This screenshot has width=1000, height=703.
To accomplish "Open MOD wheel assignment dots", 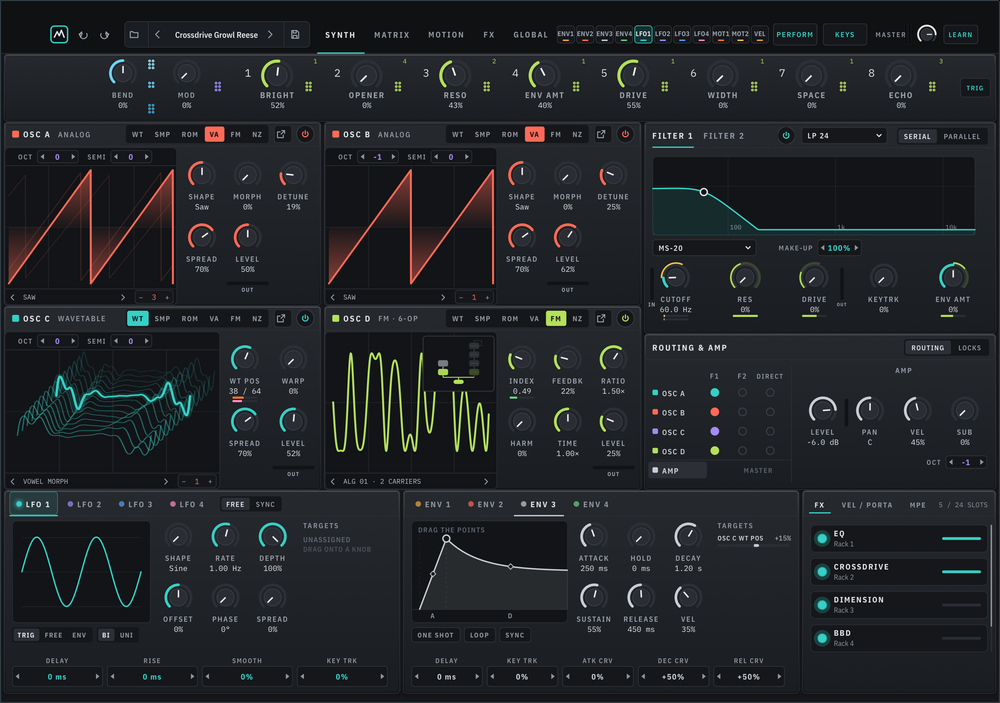I will point(217,86).
